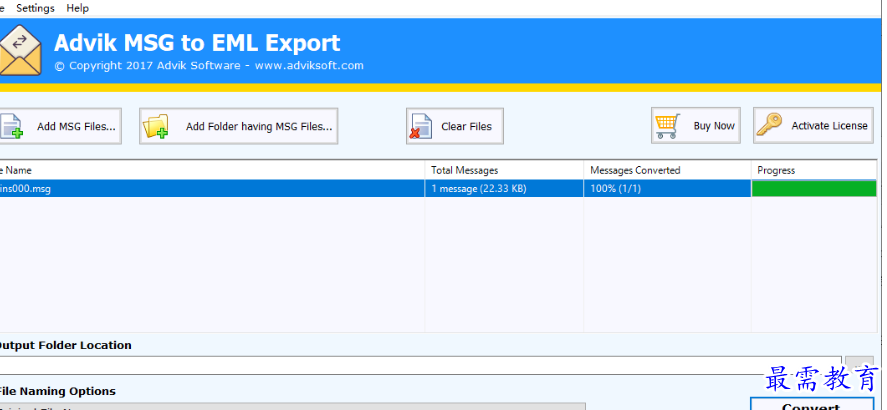Click the document-plus icon on Add MSG Files
Viewport: 887px width, 410px height.
pos(11,127)
